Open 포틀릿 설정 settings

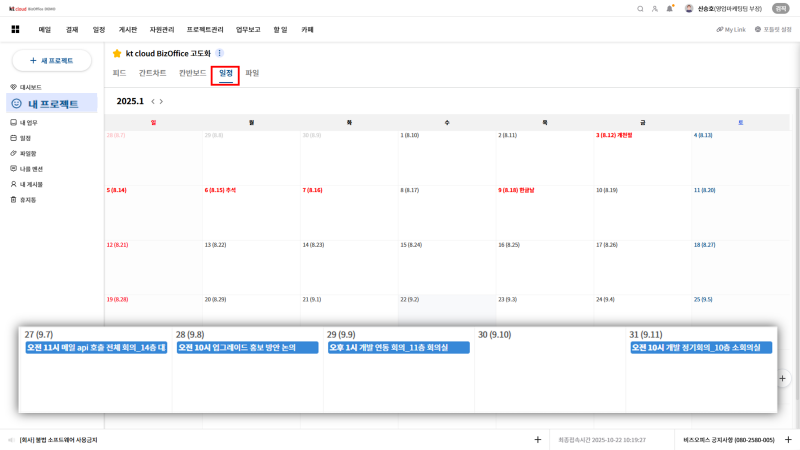pos(773,30)
